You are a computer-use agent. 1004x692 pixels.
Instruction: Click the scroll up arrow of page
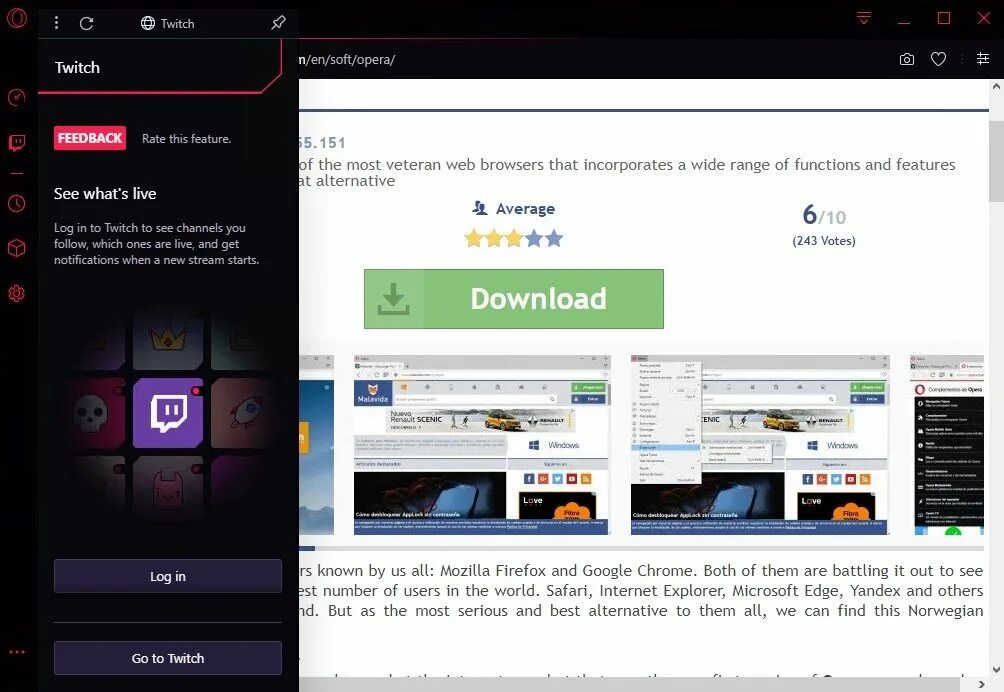(996, 86)
